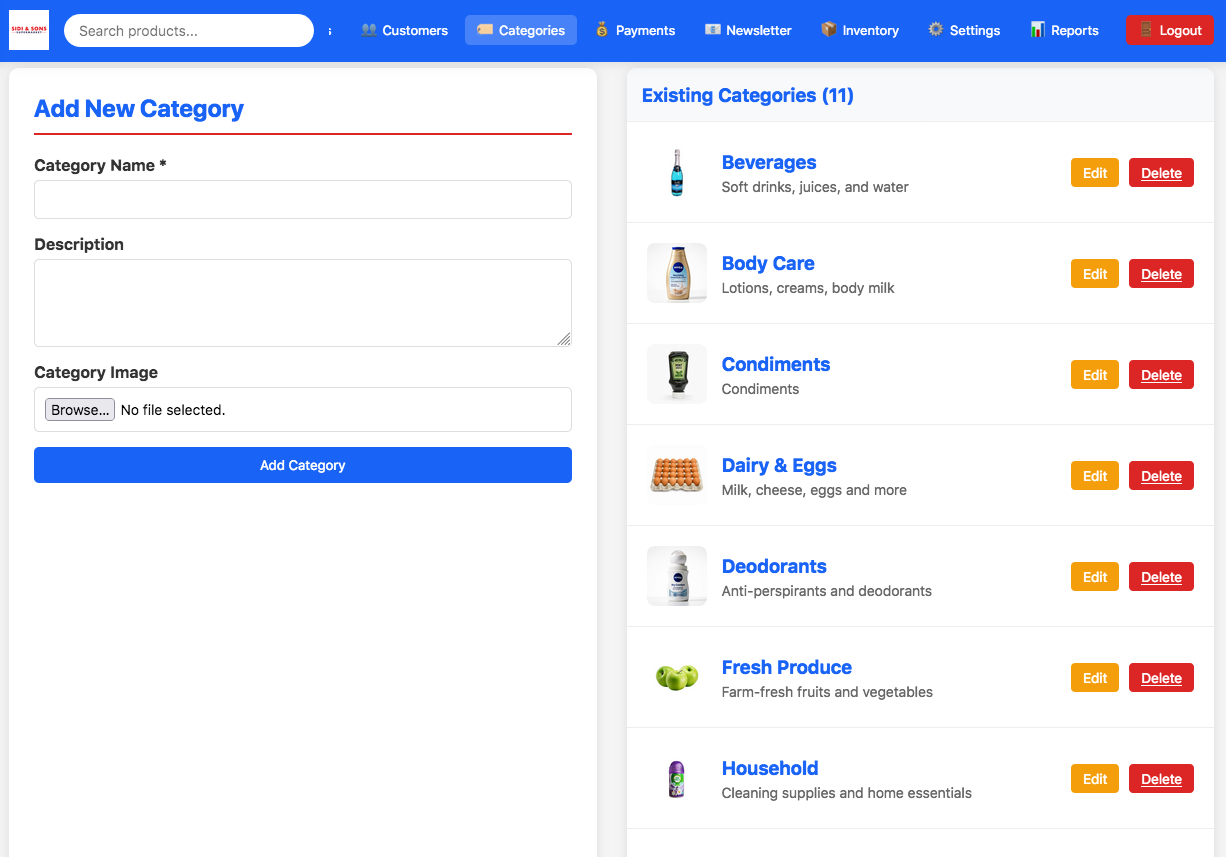Go to the Categories section
The width and height of the screenshot is (1226, 857).
pos(521,31)
